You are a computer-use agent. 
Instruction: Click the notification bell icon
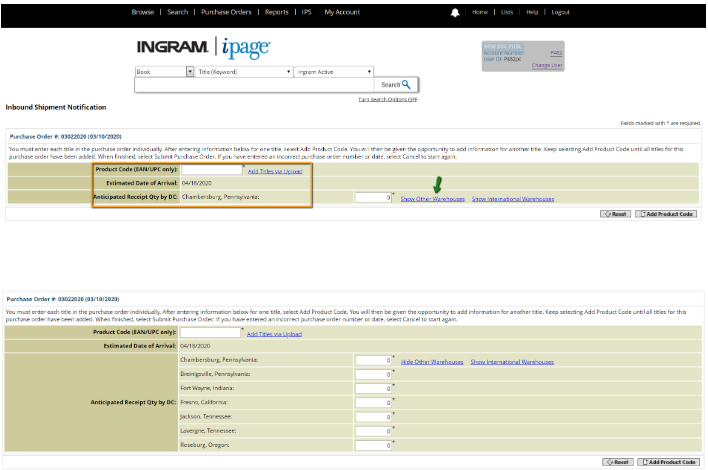tap(455, 13)
